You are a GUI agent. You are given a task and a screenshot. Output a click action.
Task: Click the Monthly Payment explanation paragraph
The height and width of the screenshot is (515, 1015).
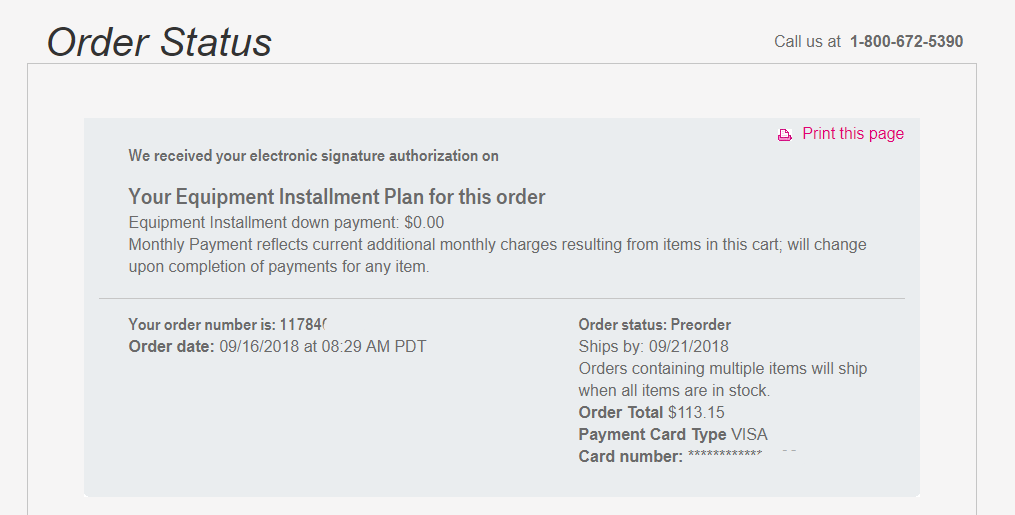pos(497,255)
